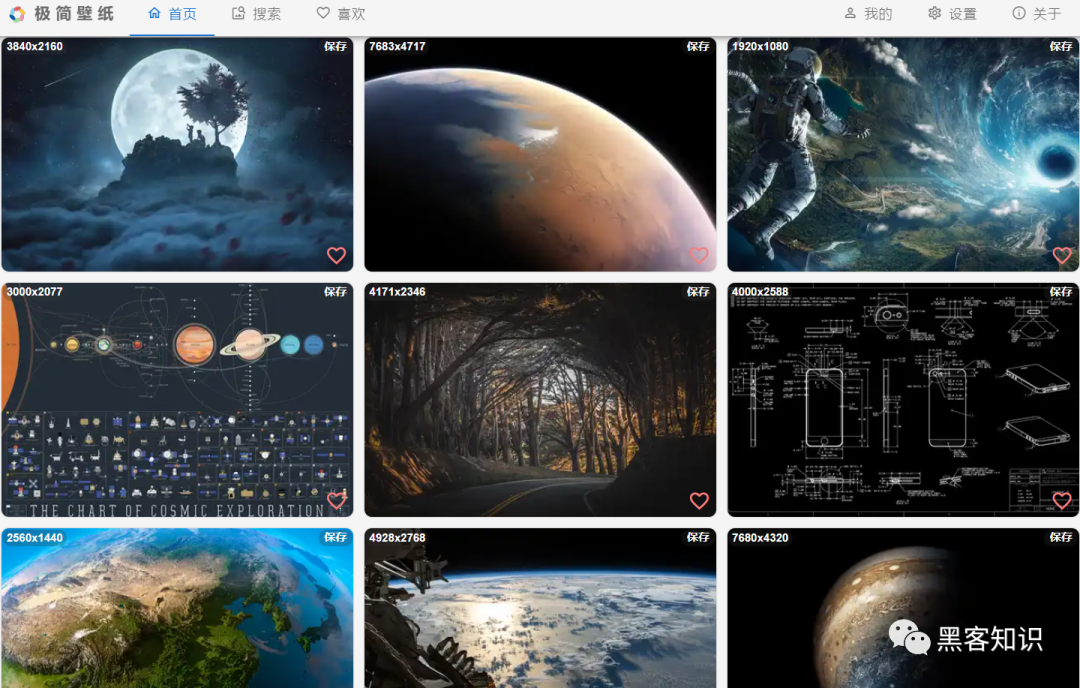Click the 3840x2160 resolution label
Image resolution: width=1080 pixels, height=688 pixels.
pos(34,46)
